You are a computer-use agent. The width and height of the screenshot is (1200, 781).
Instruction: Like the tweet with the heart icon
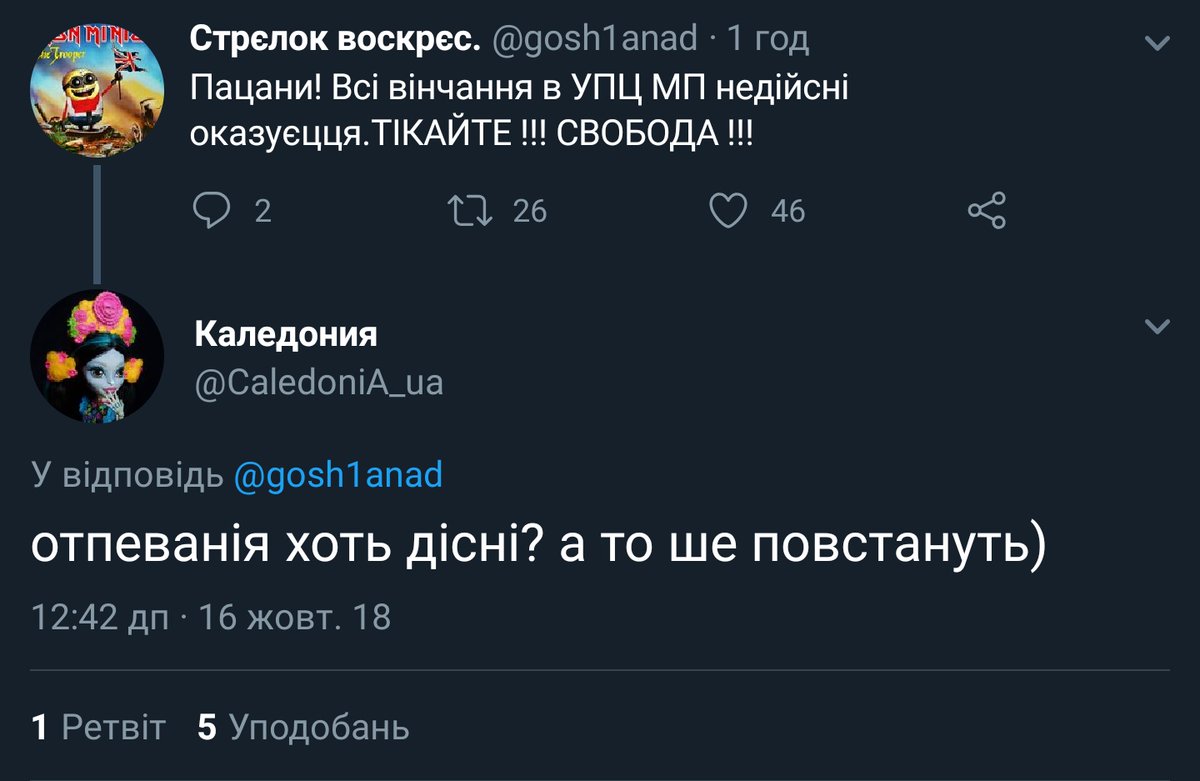728,210
